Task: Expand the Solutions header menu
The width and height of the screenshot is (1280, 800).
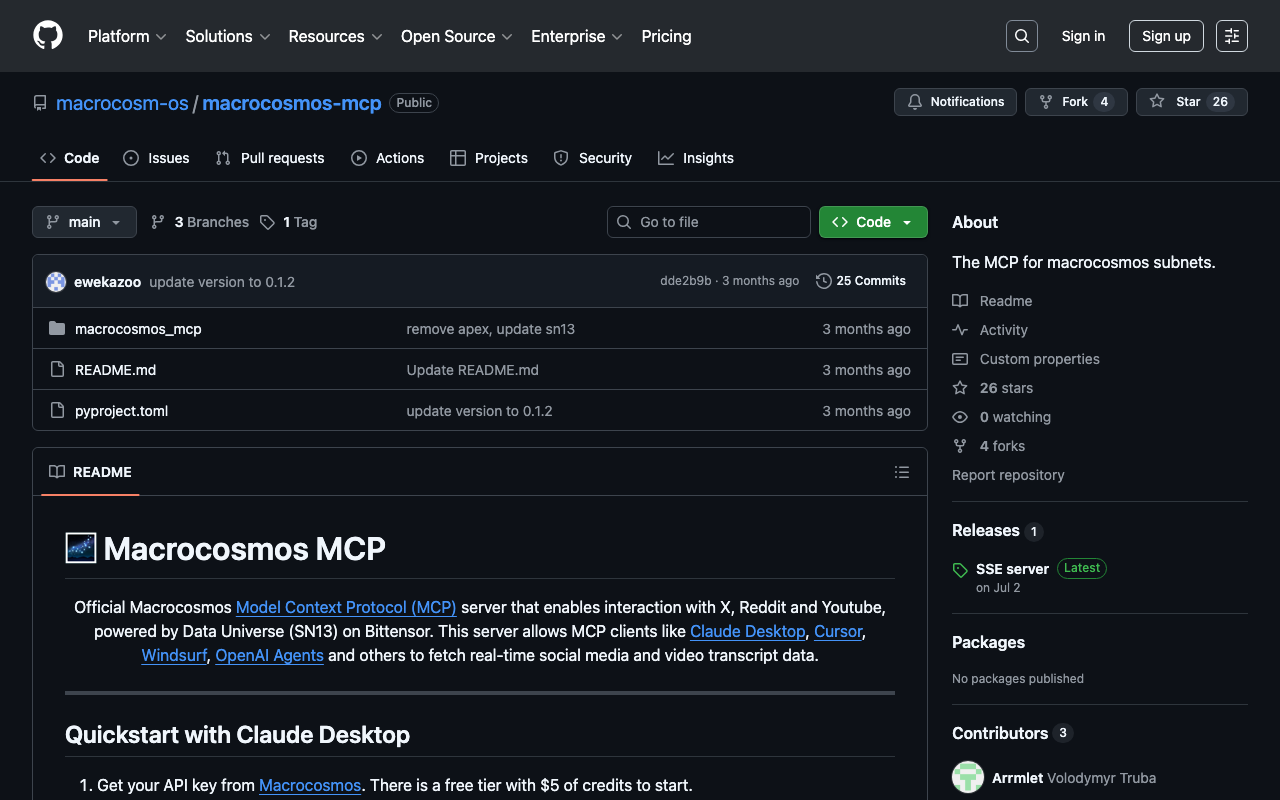Action: tap(227, 36)
